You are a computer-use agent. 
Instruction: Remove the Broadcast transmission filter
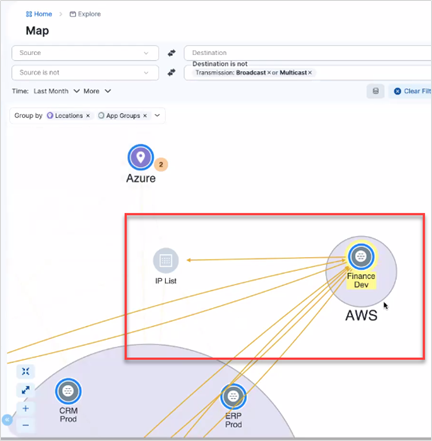click(269, 72)
